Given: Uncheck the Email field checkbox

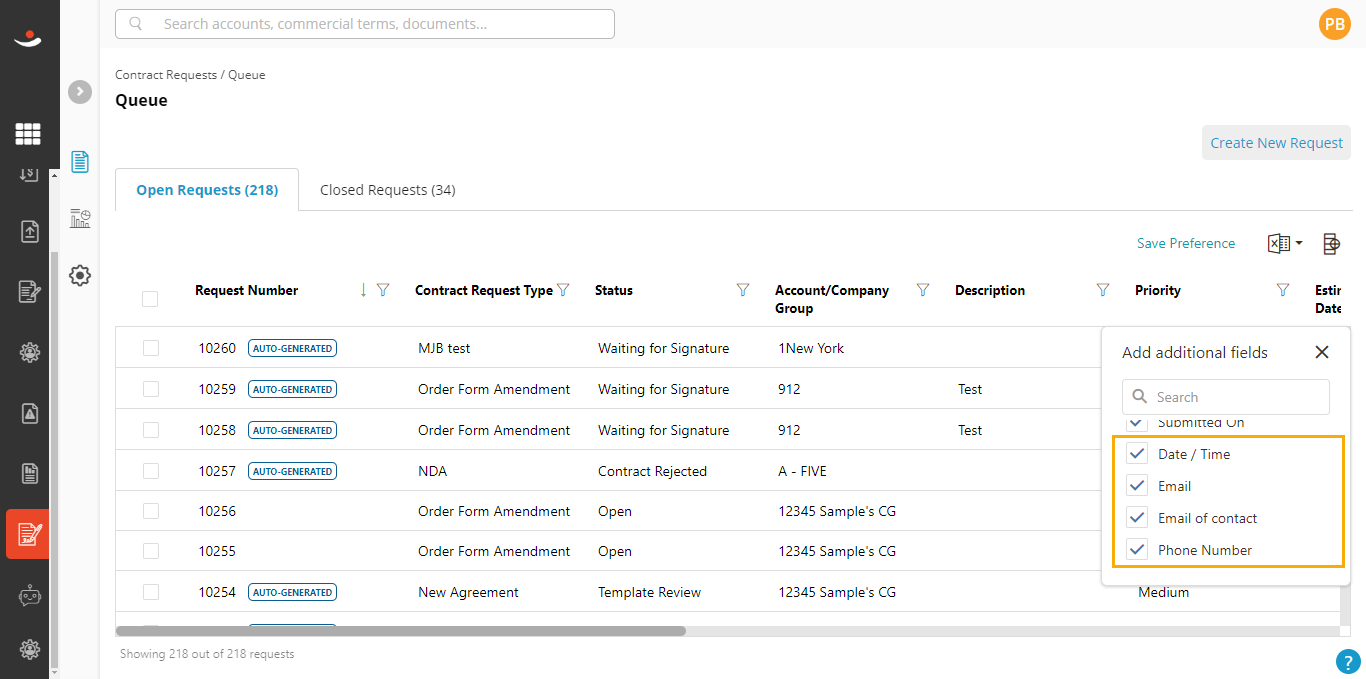Looking at the screenshot, I should tap(1137, 486).
